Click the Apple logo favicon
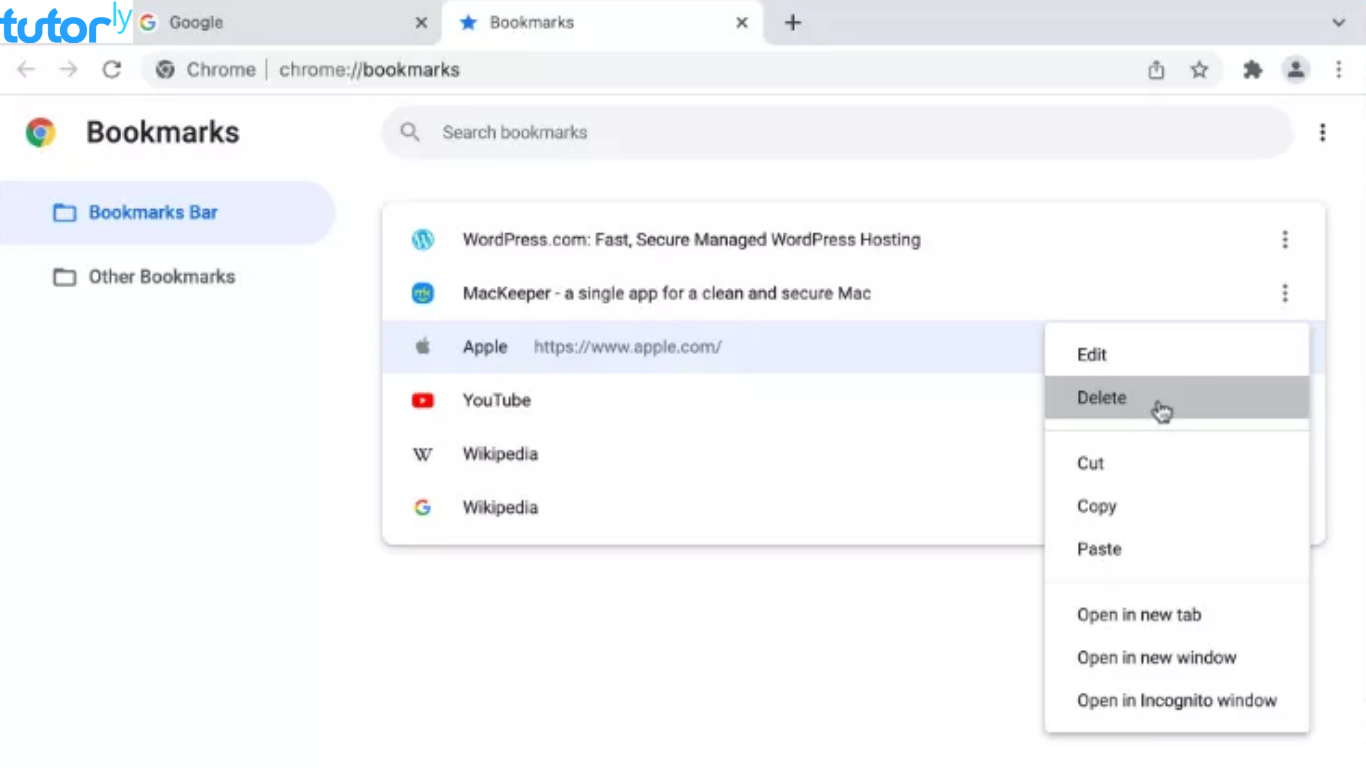The image size is (1366, 768). [423, 346]
